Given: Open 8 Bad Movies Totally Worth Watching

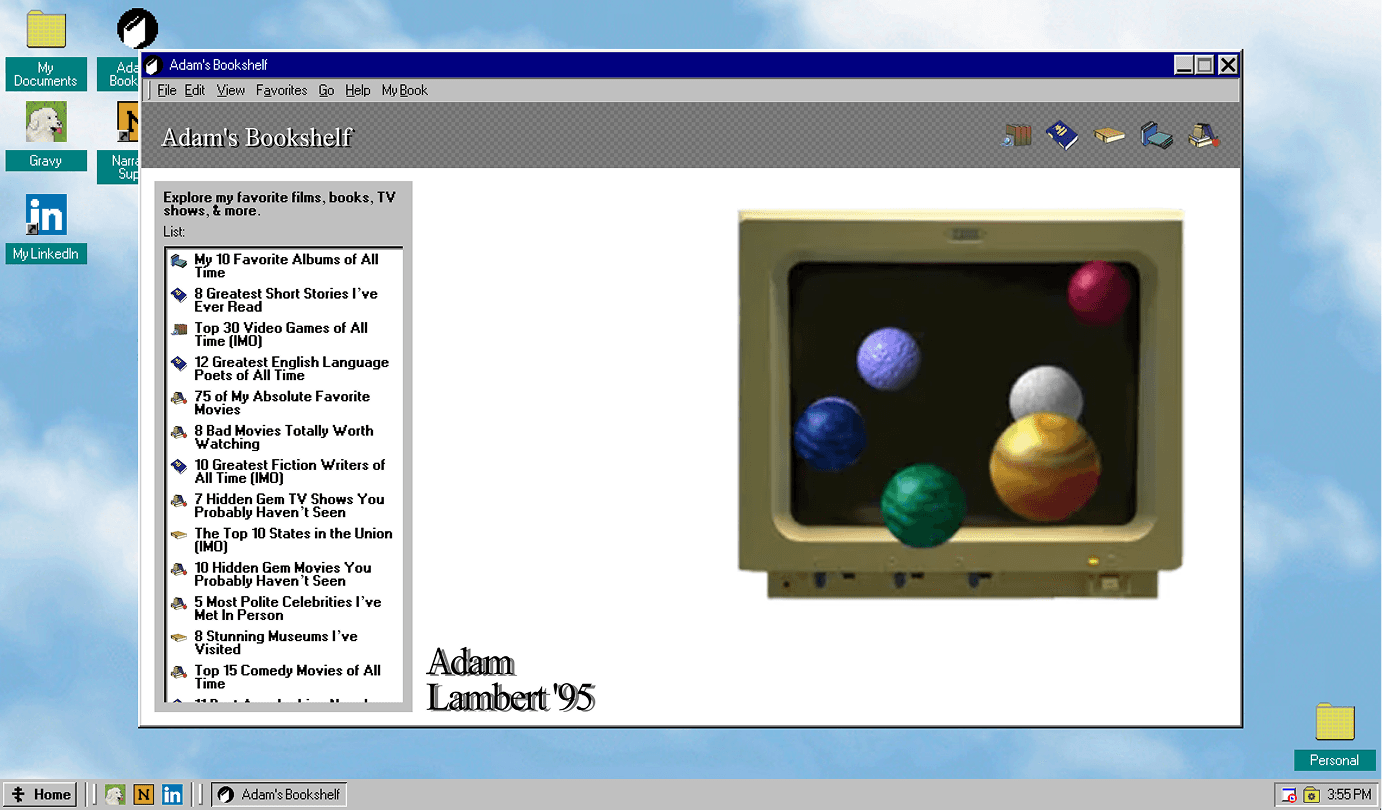Looking at the screenshot, I should click(x=285, y=437).
